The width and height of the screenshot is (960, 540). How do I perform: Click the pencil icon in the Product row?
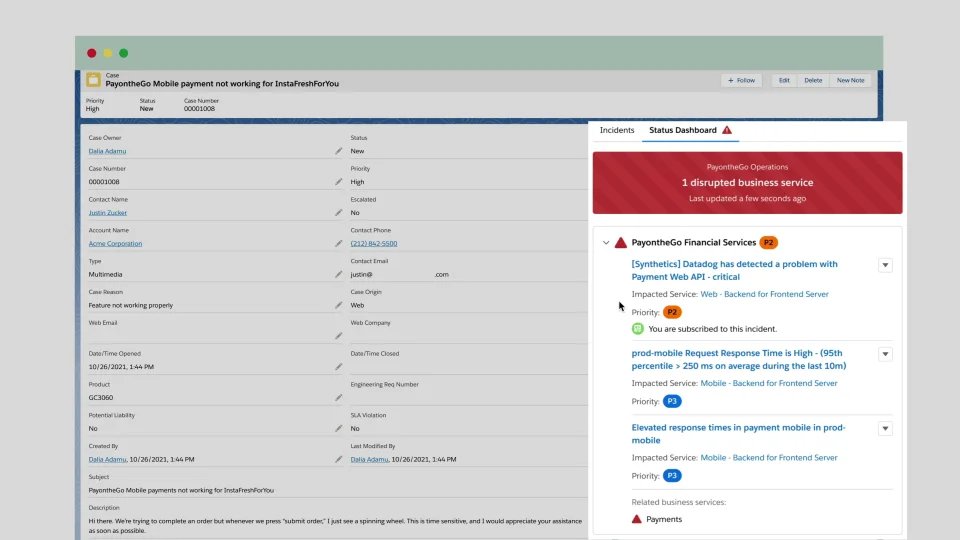click(x=338, y=398)
